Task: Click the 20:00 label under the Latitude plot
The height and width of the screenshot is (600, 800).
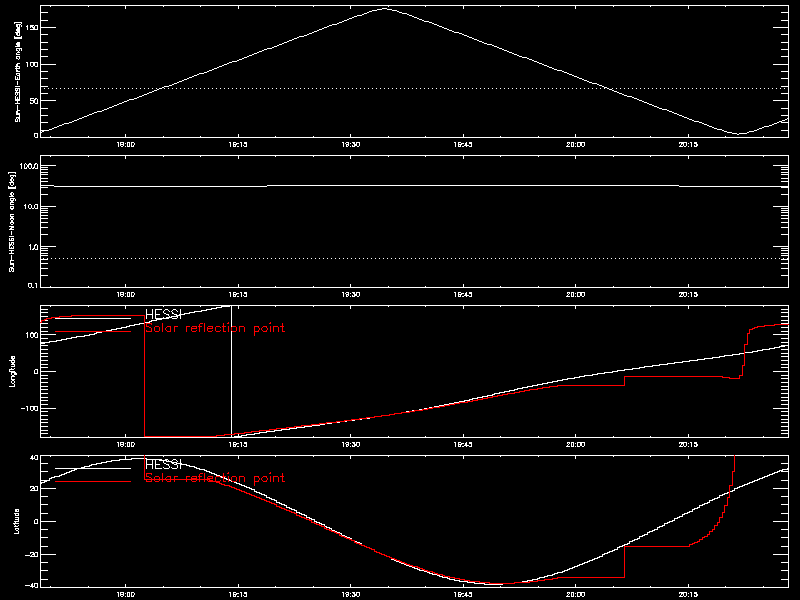Action: click(x=575, y=595)
